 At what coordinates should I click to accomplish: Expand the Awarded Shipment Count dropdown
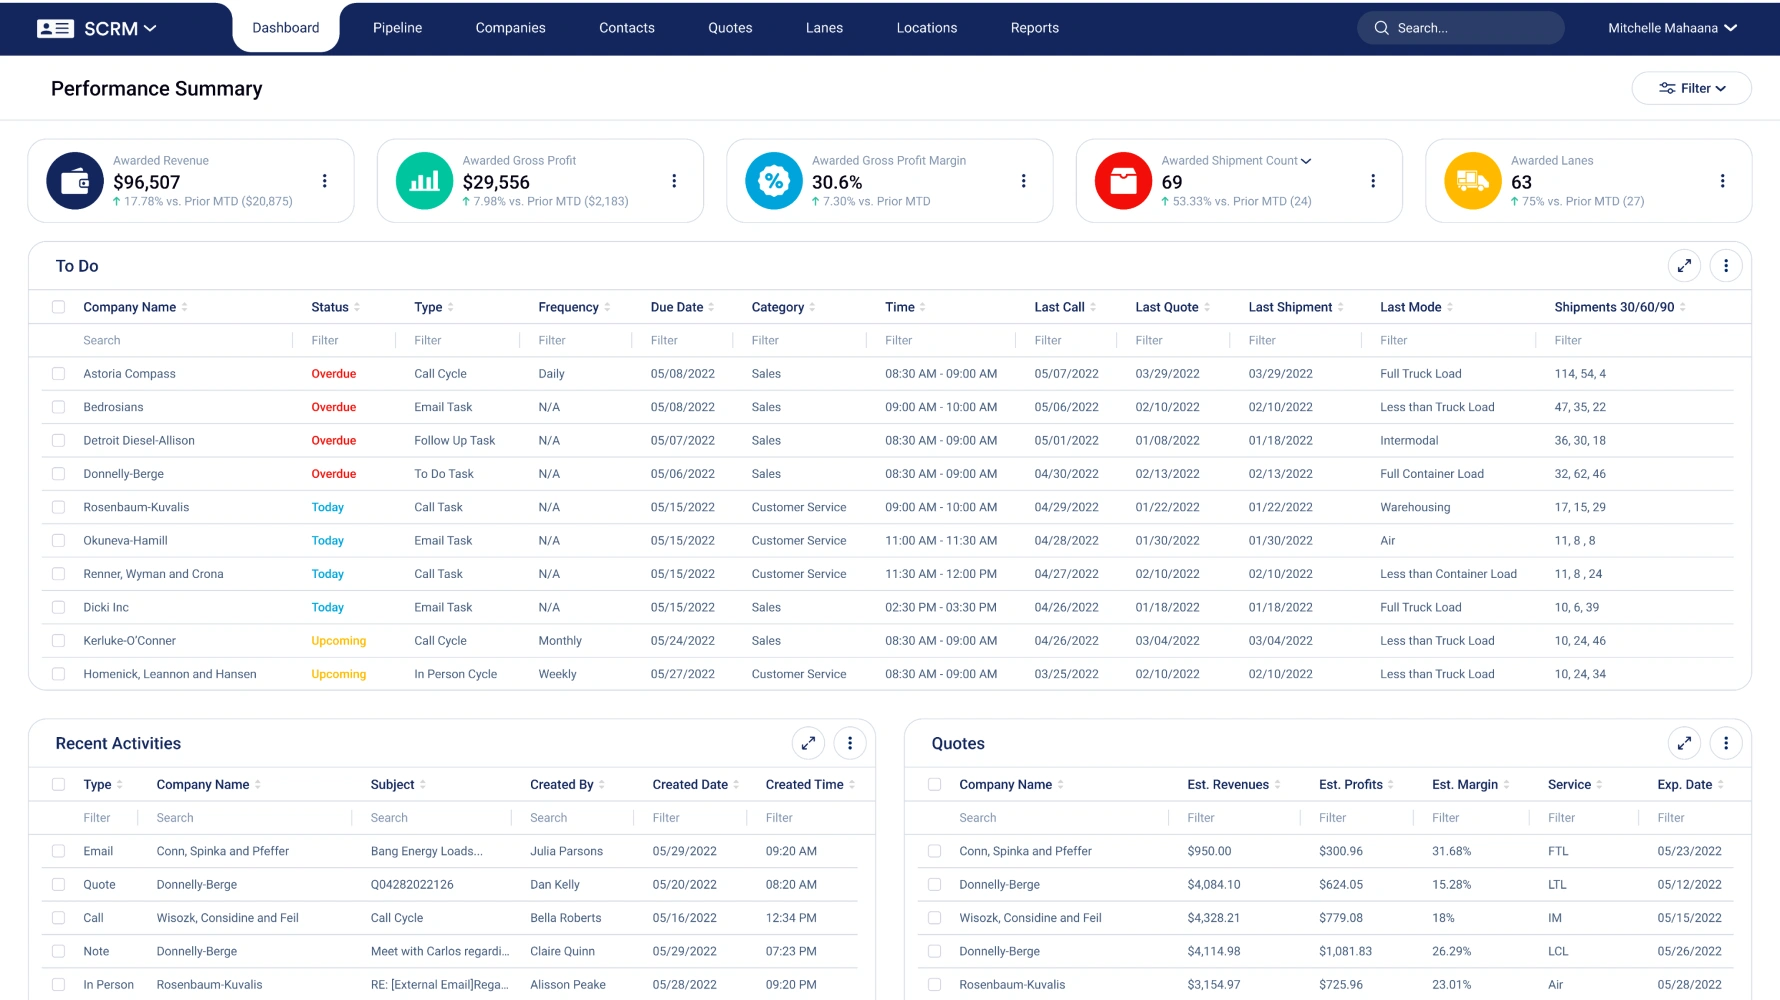[x=1306, y=161]
